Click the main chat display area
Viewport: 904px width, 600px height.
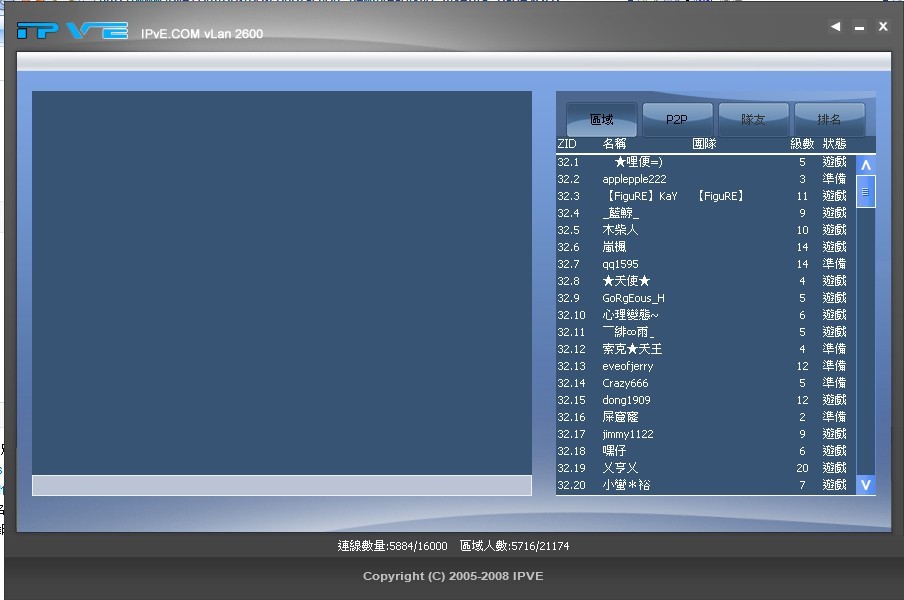coord(282,282)
